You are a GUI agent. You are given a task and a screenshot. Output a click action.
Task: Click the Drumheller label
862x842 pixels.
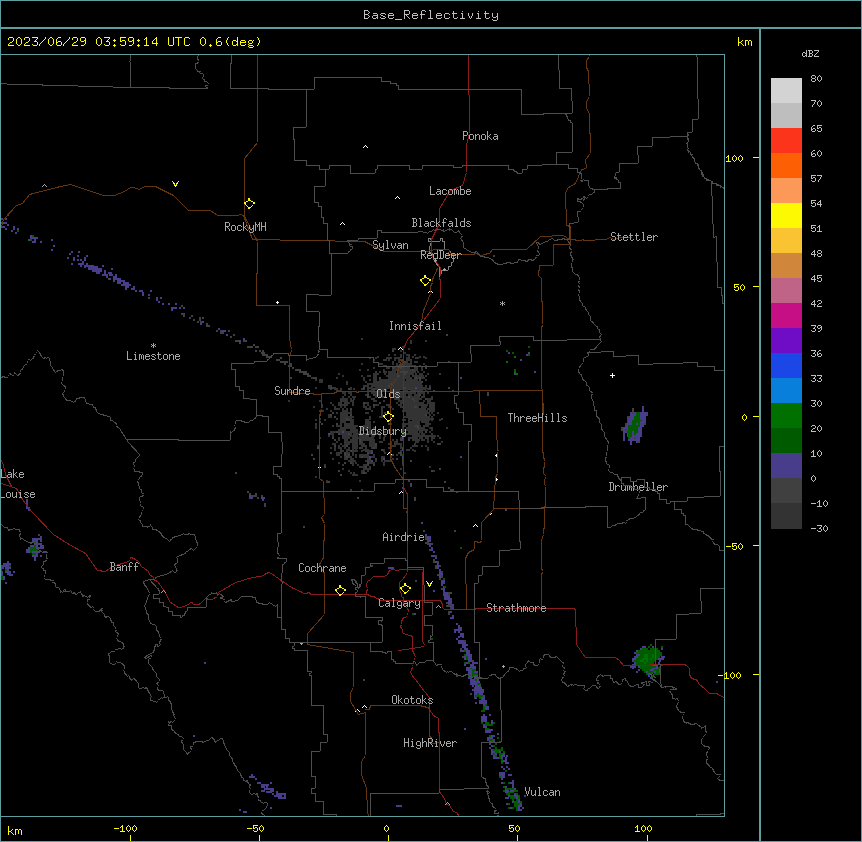coord(638,487)
